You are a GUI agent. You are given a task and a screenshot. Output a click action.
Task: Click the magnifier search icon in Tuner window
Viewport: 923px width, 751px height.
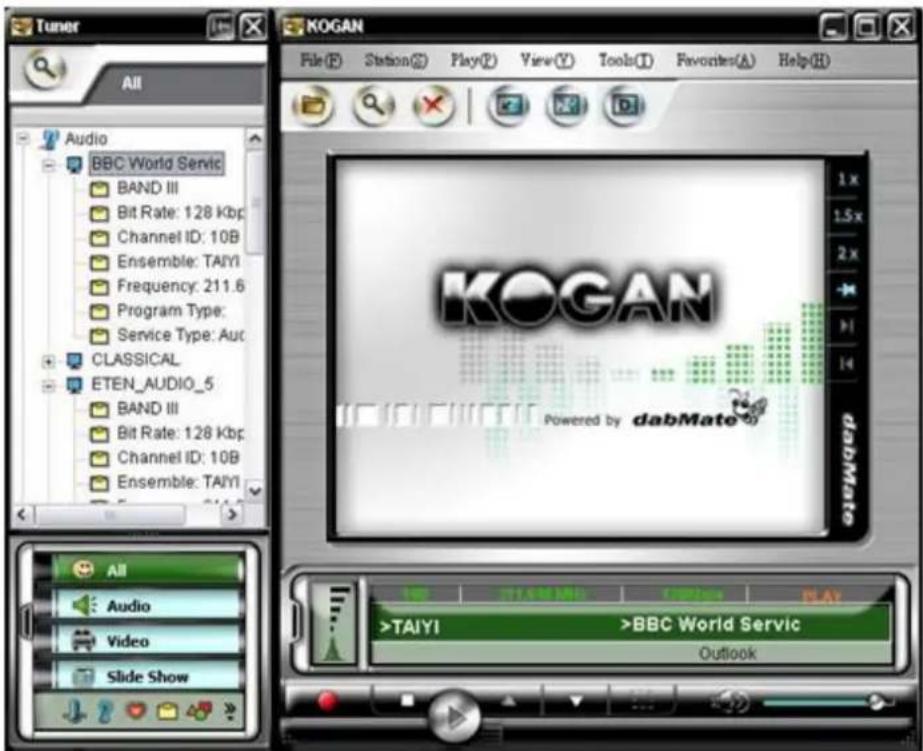pos(45,69)
